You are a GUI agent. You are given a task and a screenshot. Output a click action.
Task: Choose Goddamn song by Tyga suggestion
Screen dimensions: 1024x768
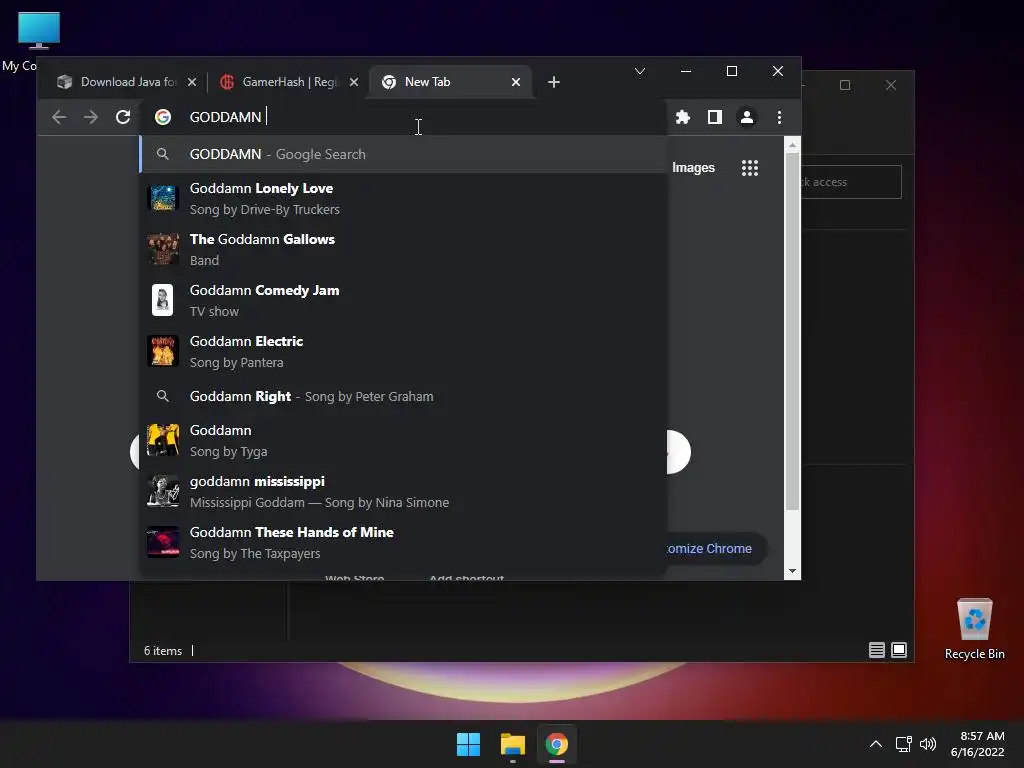click(404, 441)
